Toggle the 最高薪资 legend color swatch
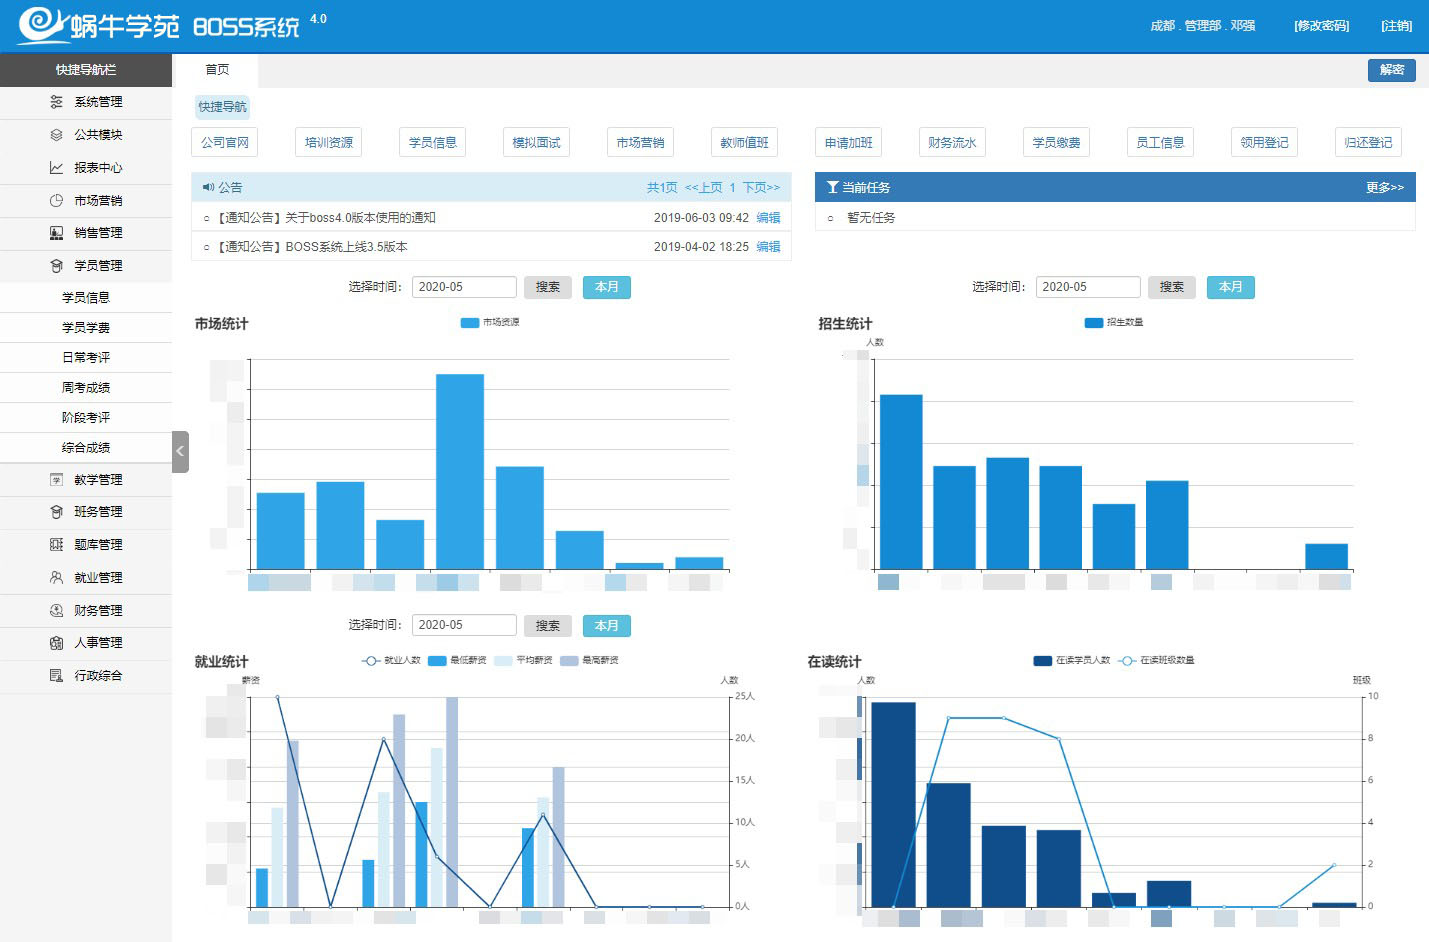 pos(569,661)
